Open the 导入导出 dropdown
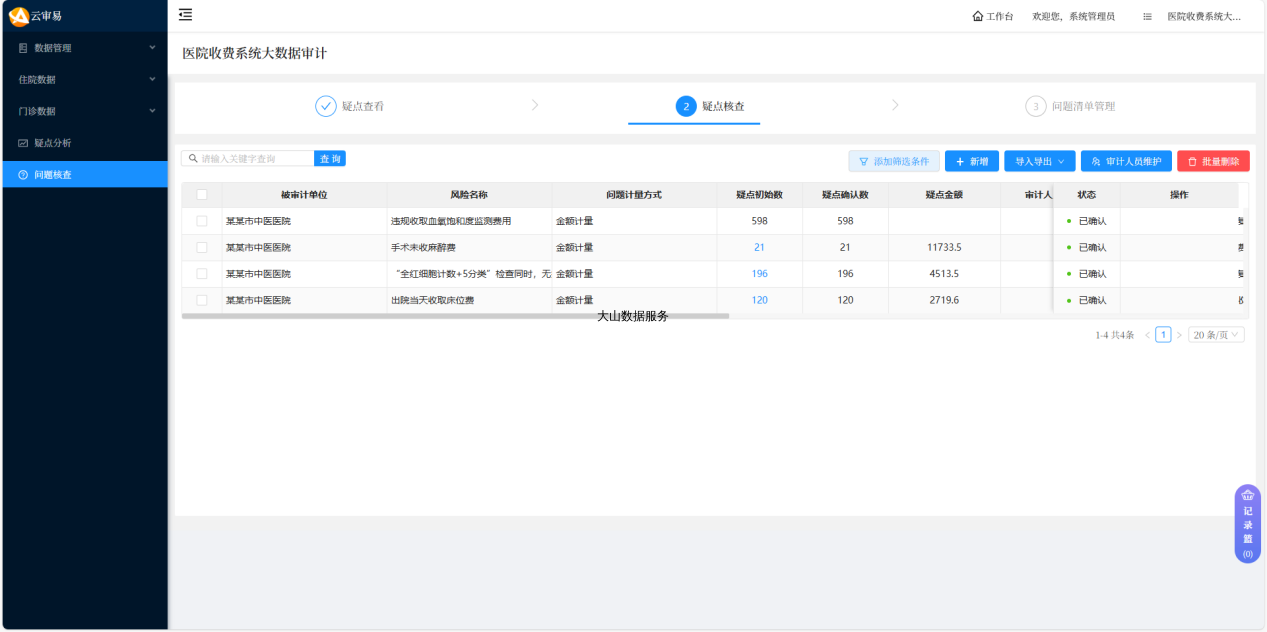The width and height of the screenshot is (1267, 632). [1039, 161]
